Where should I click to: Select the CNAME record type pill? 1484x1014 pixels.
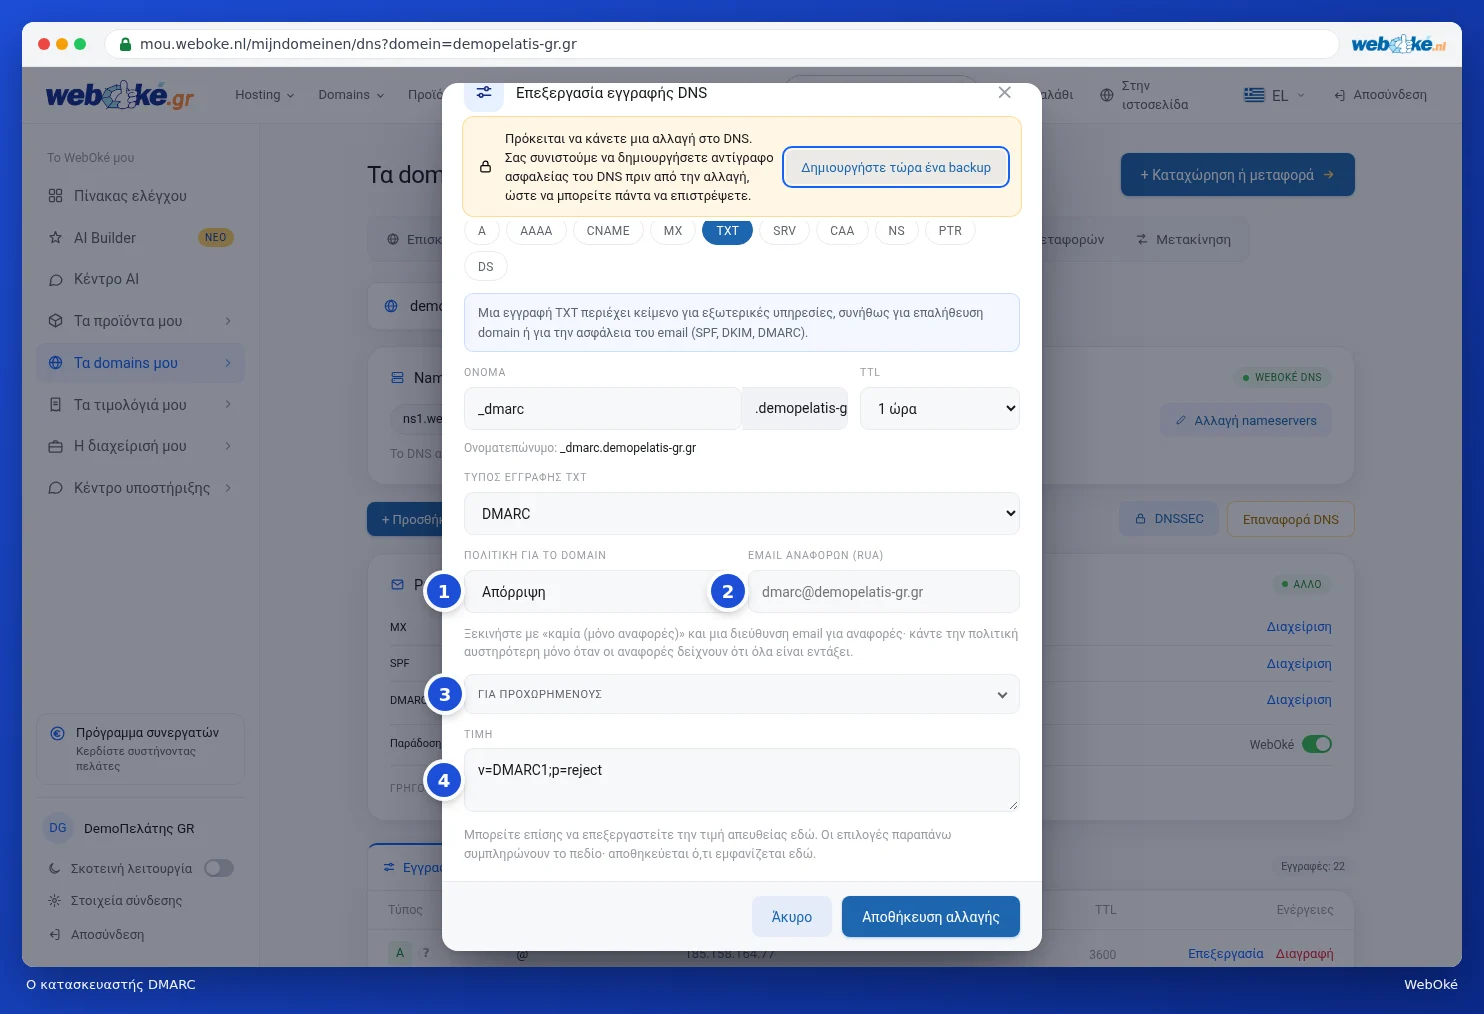[608, 231]
